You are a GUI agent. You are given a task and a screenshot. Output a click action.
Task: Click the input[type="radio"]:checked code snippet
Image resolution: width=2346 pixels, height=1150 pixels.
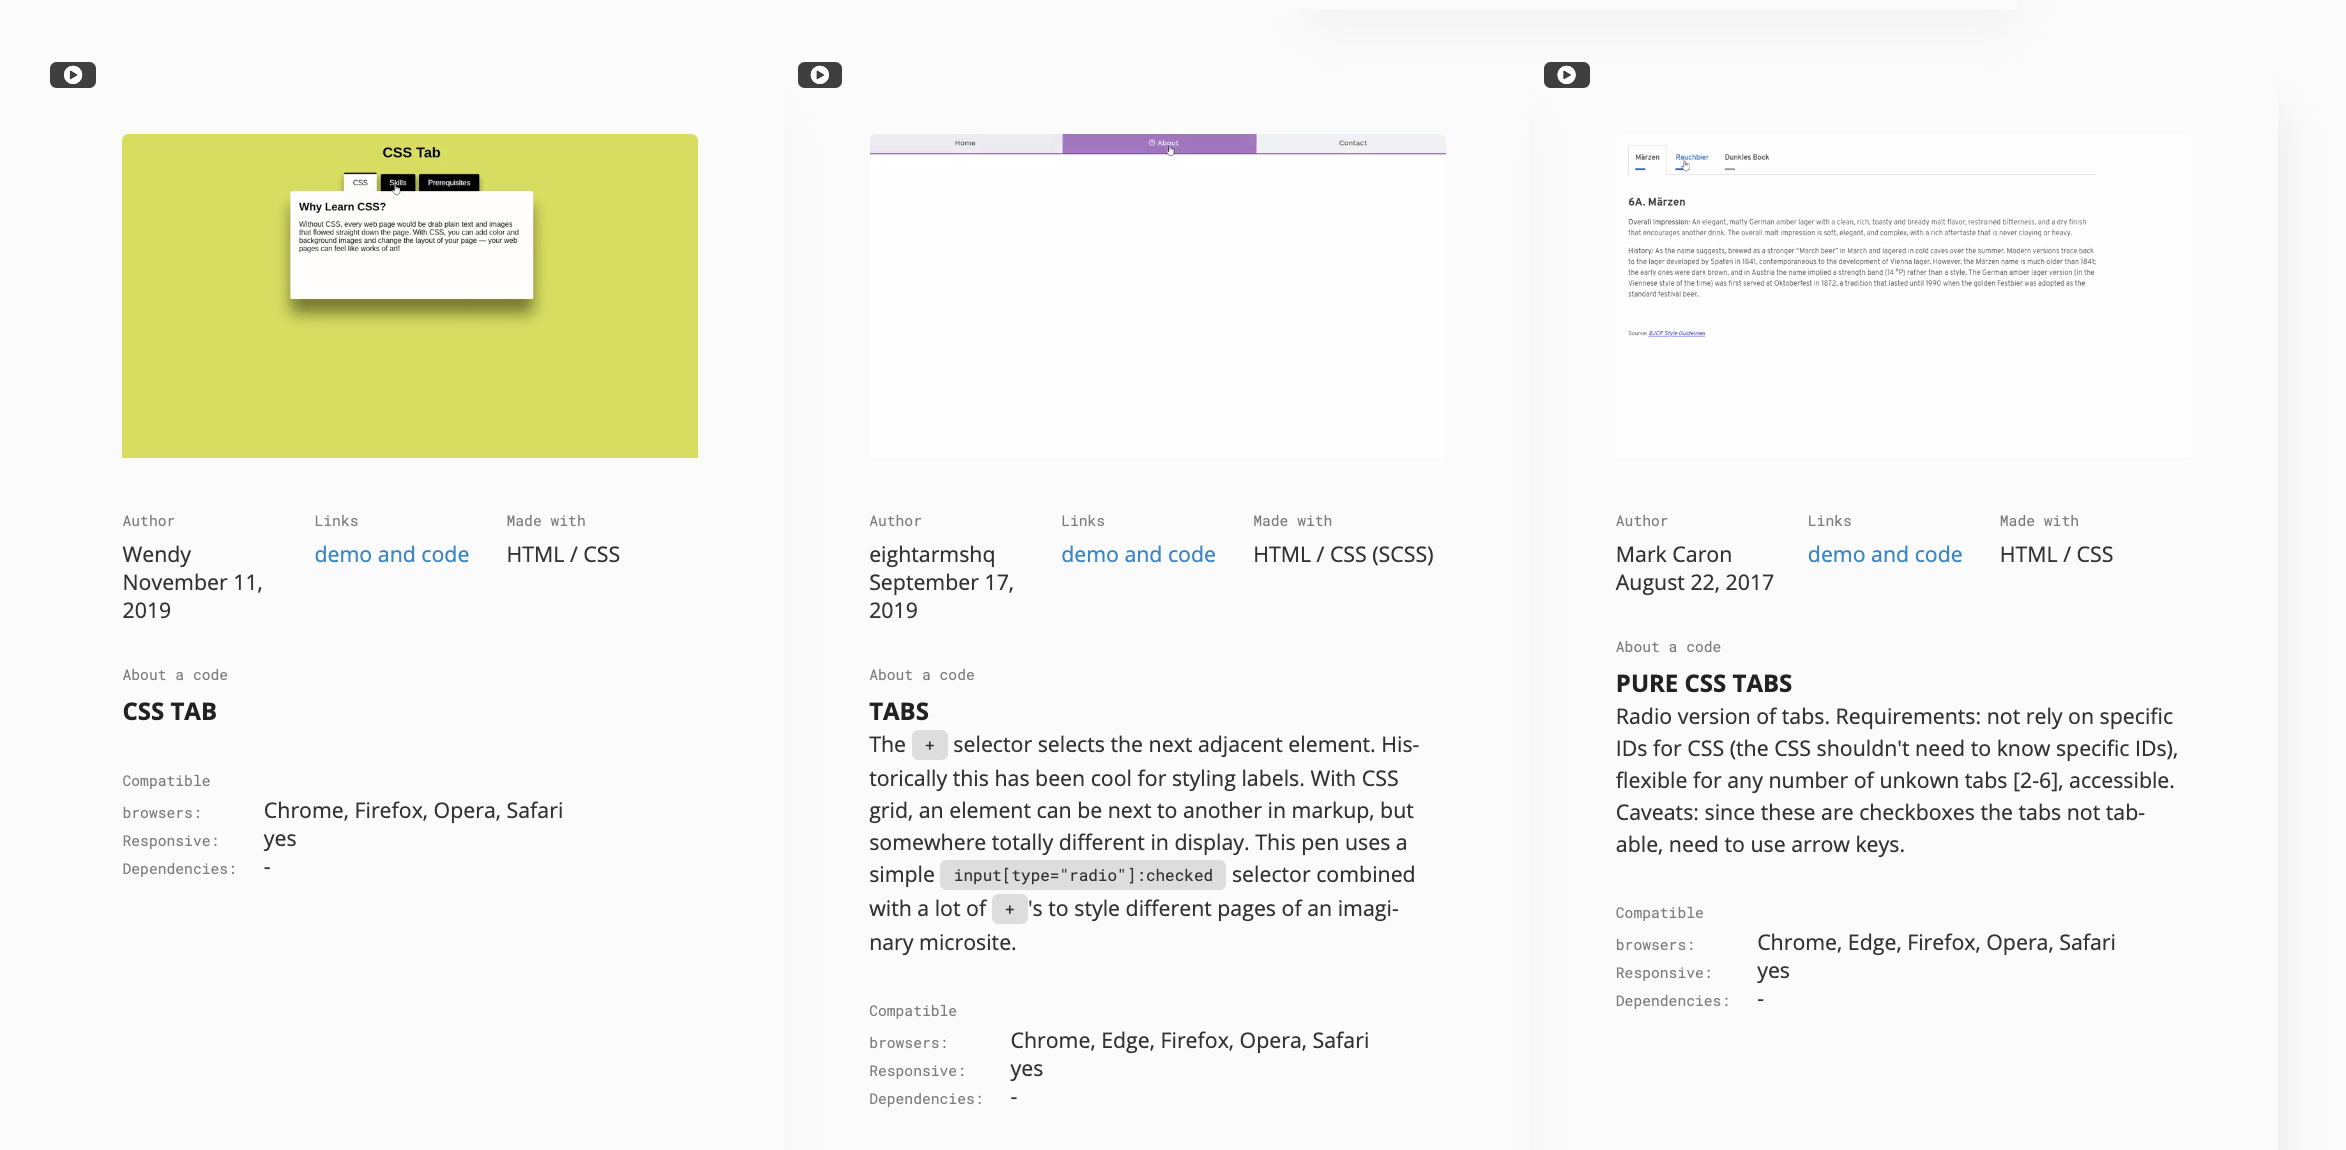pos(1082,874)
